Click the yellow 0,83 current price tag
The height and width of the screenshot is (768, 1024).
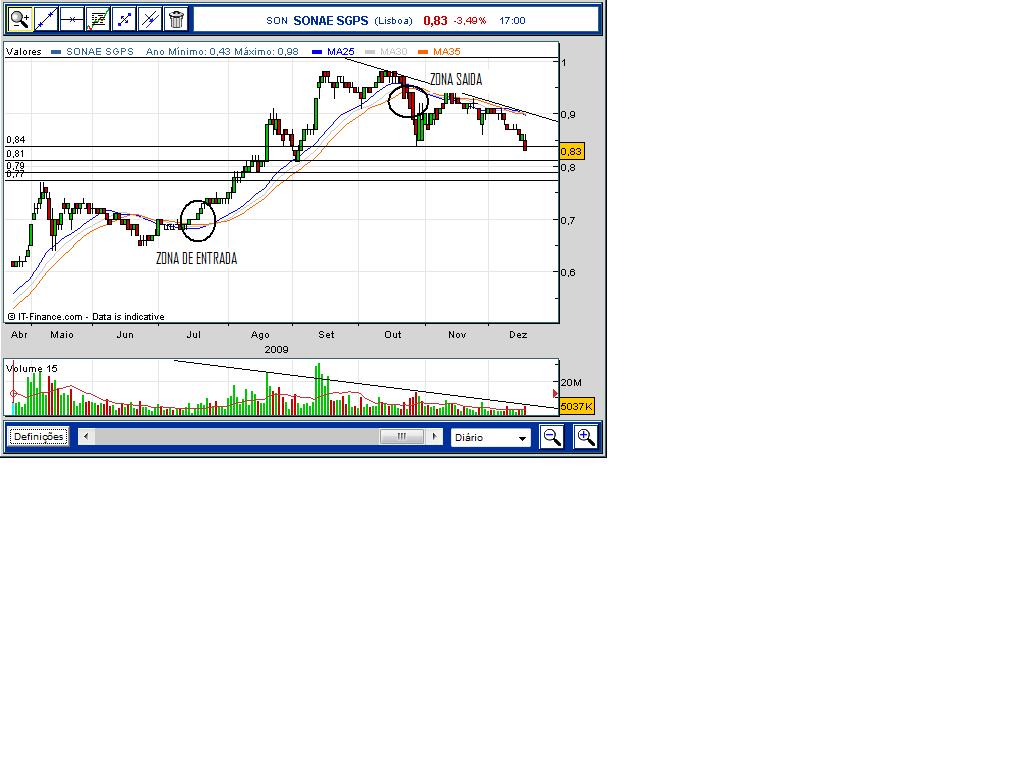[x=571, y=152]
